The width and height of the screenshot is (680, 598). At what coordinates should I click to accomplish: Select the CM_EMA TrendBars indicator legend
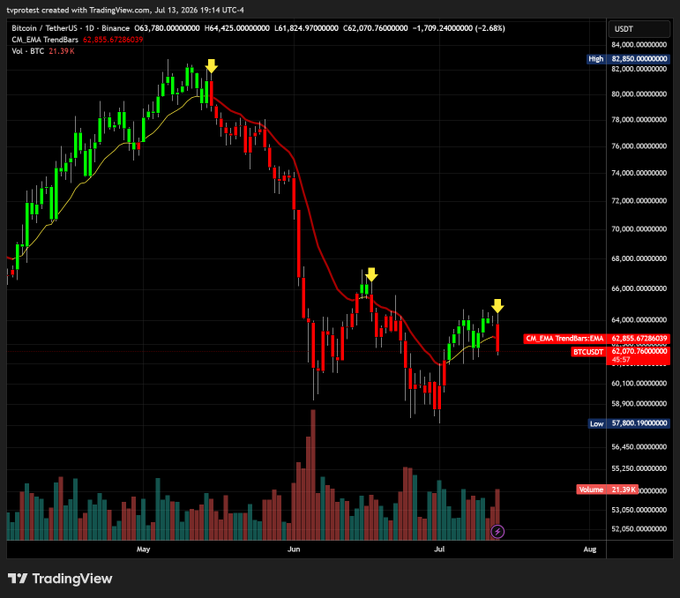(45, 39)
